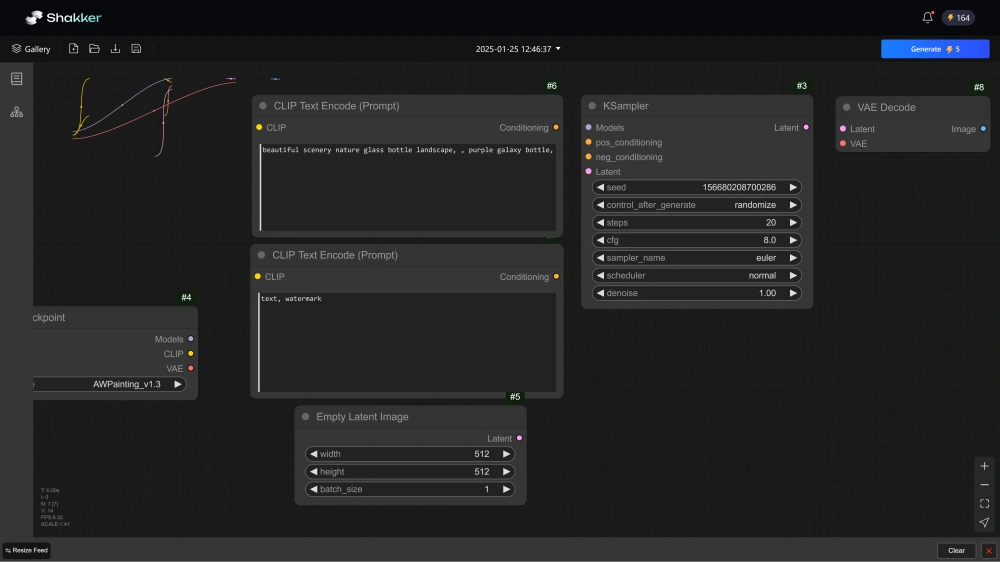Select previous control_after_generate option

[x=600, y=205]
